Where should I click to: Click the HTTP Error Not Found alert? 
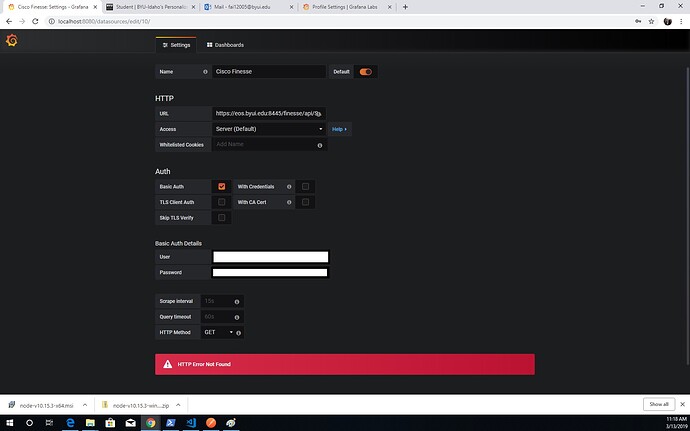pyautogui.click(x=345, y=365)
